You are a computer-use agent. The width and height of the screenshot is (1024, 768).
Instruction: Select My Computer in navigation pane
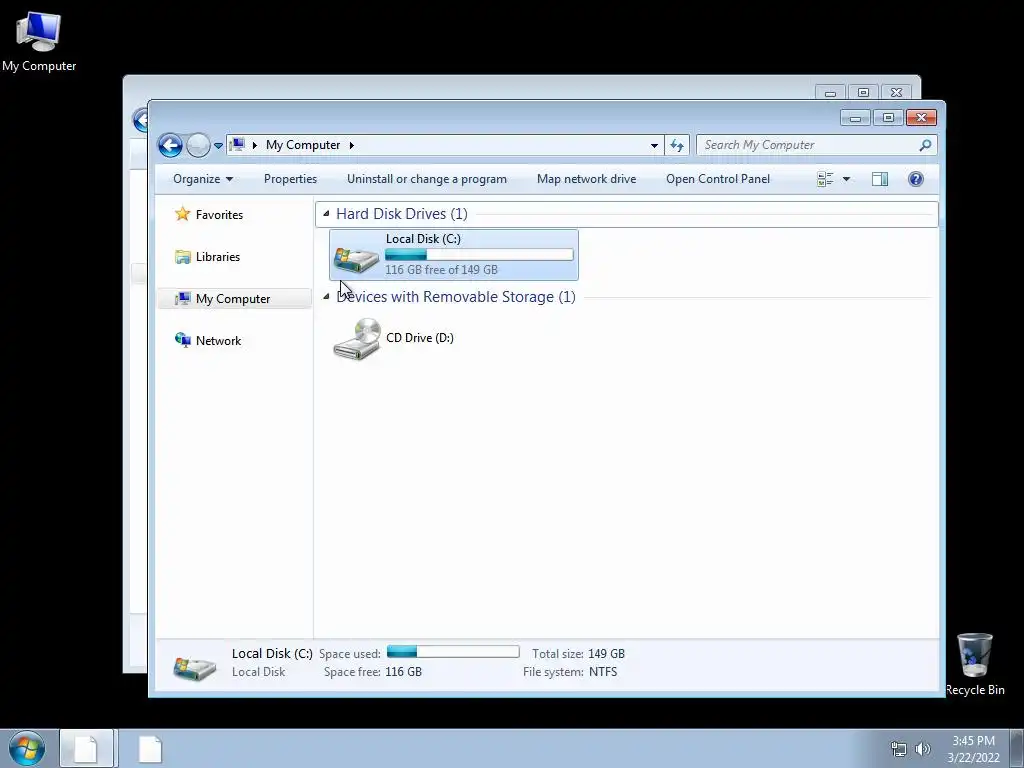pyautogui.click(x=234, y=298)
